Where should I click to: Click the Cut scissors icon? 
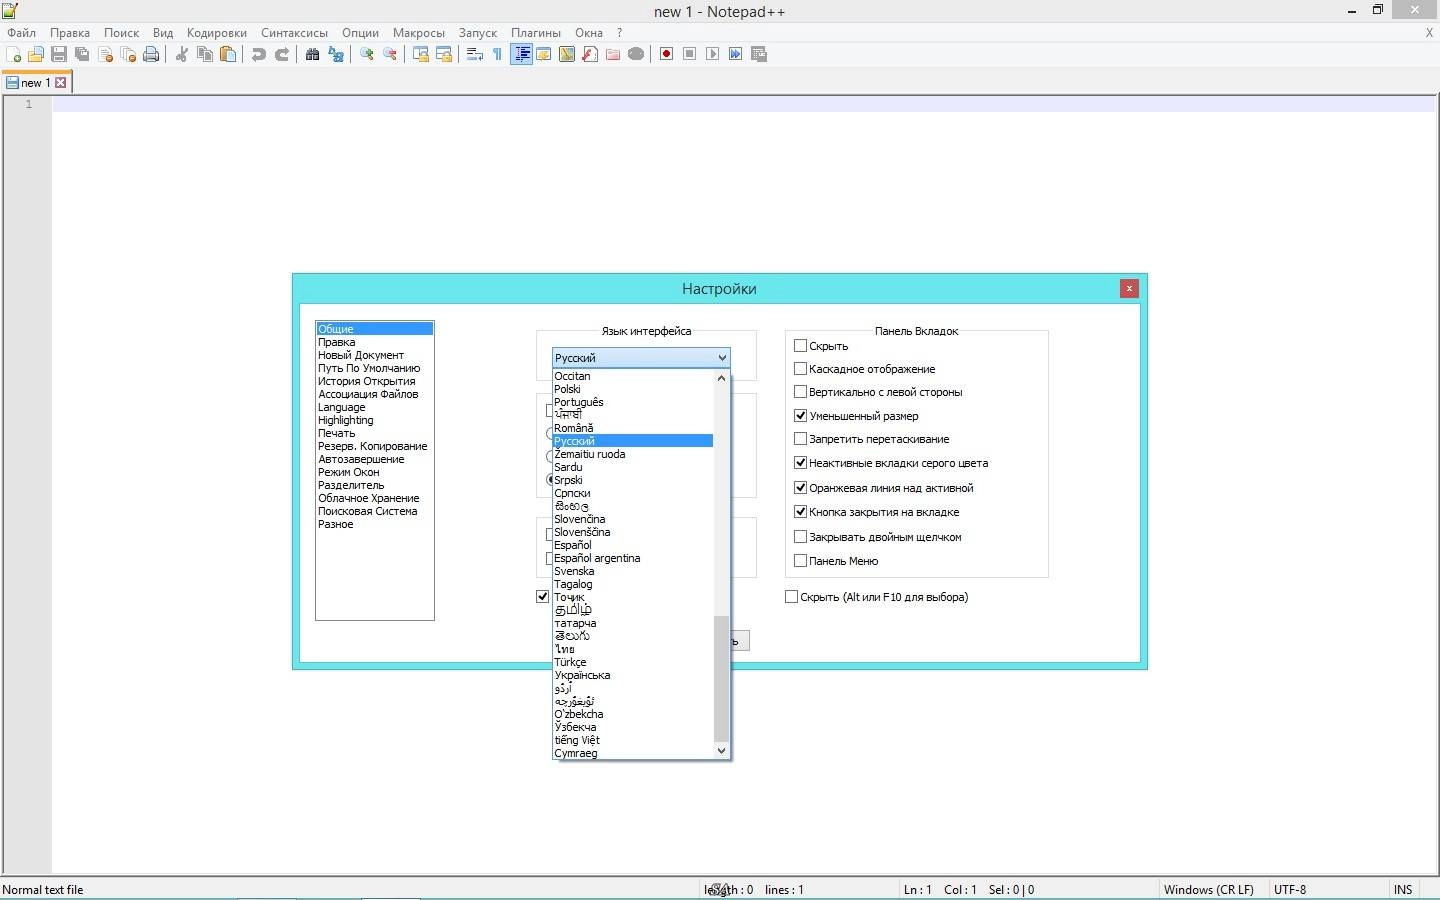(182, 54)
